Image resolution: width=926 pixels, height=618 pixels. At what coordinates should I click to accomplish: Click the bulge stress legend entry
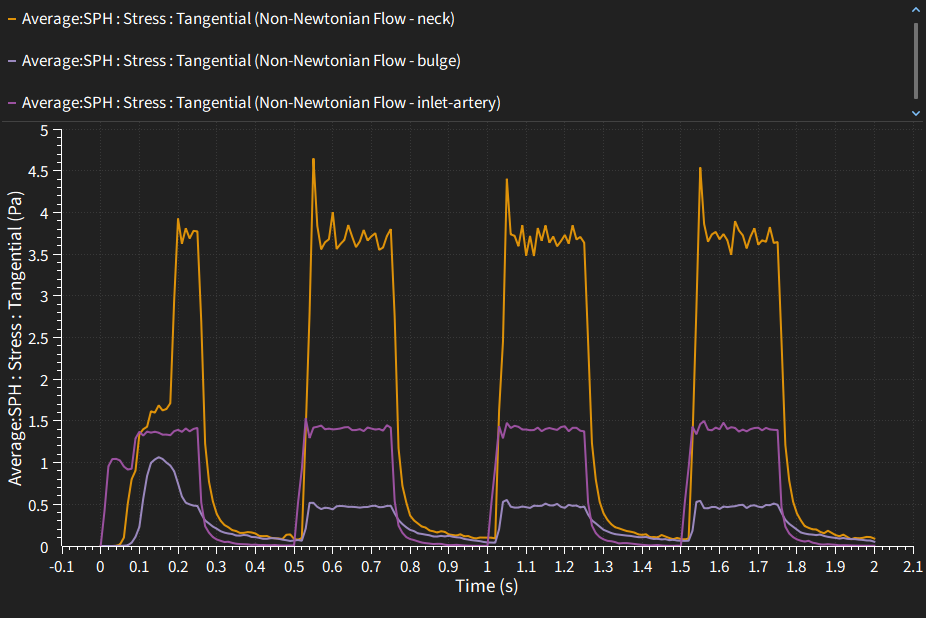(234, 61)
